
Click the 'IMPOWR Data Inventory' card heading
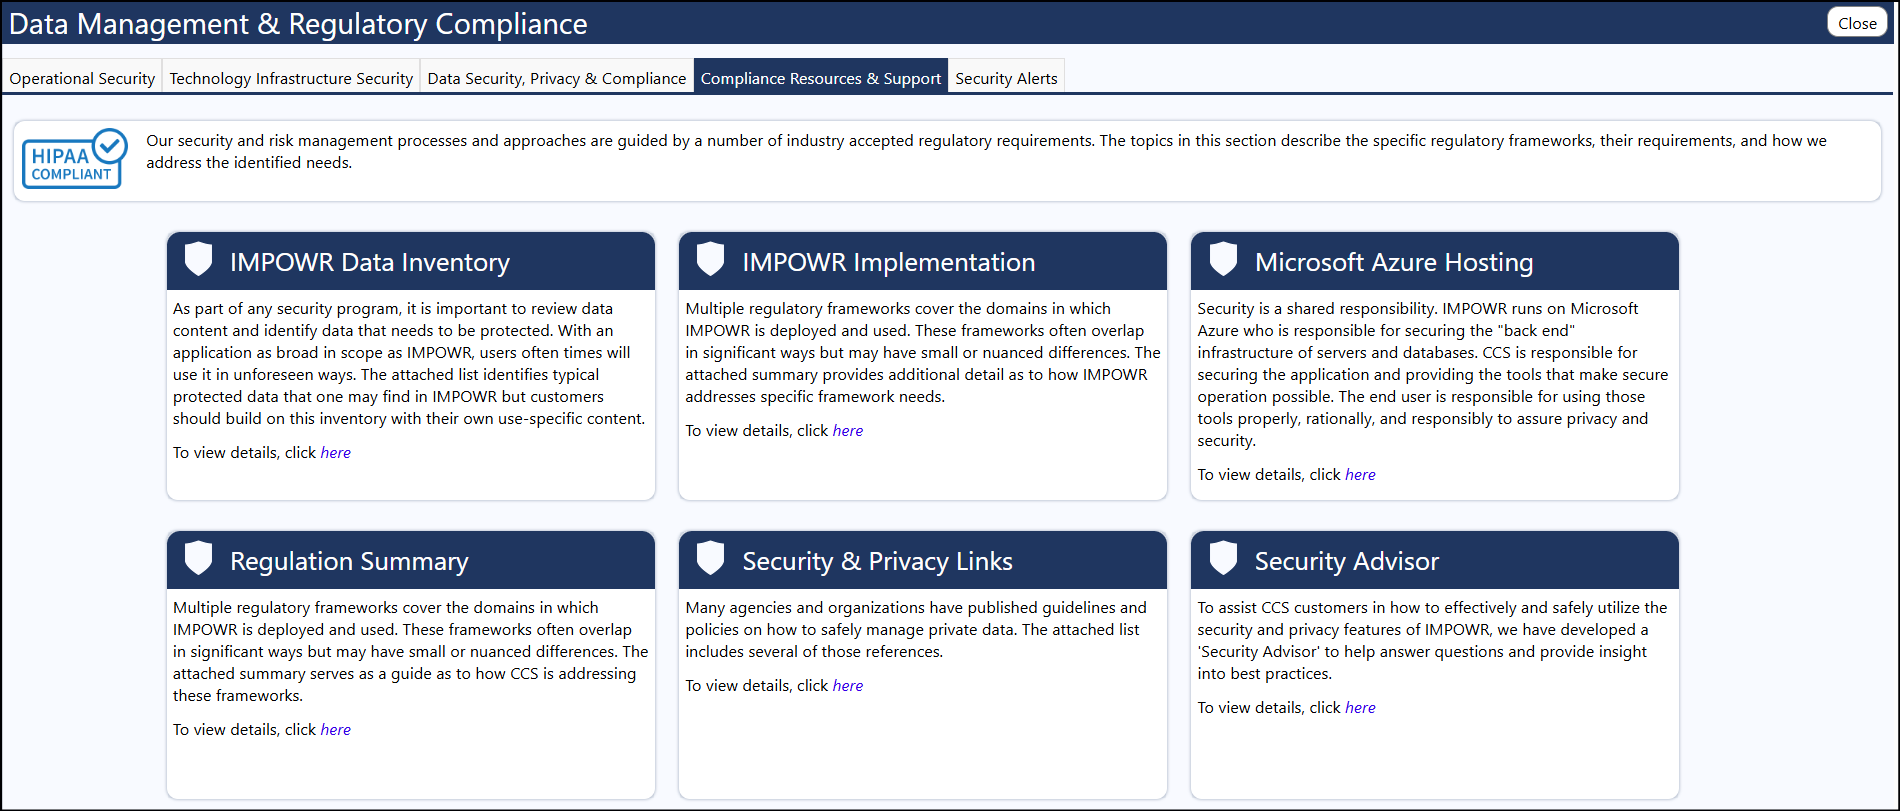(x=370, y=262)
